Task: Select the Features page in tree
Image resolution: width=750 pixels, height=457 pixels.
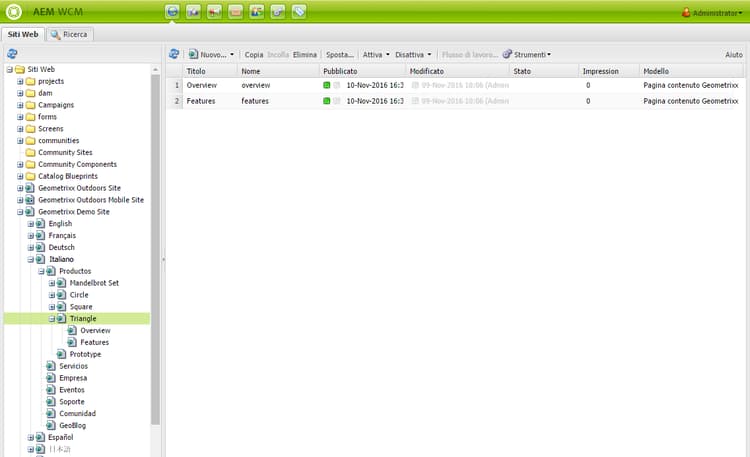Action: [x=94, y=342]
